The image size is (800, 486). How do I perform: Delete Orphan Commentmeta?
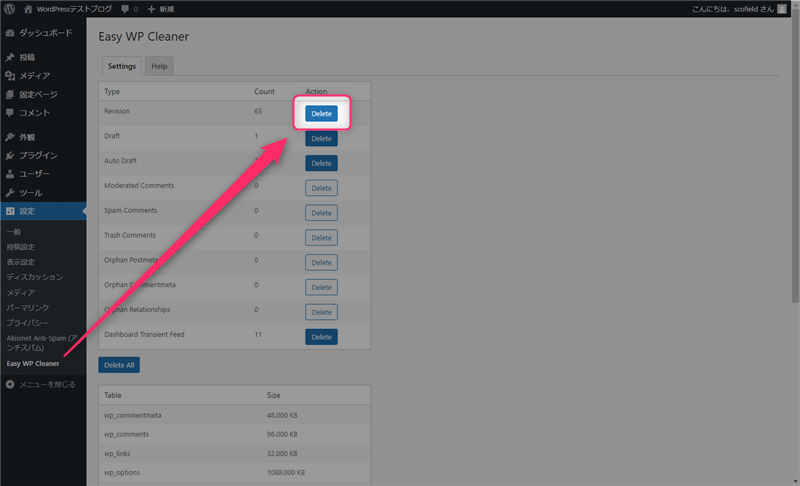(321, 287)
